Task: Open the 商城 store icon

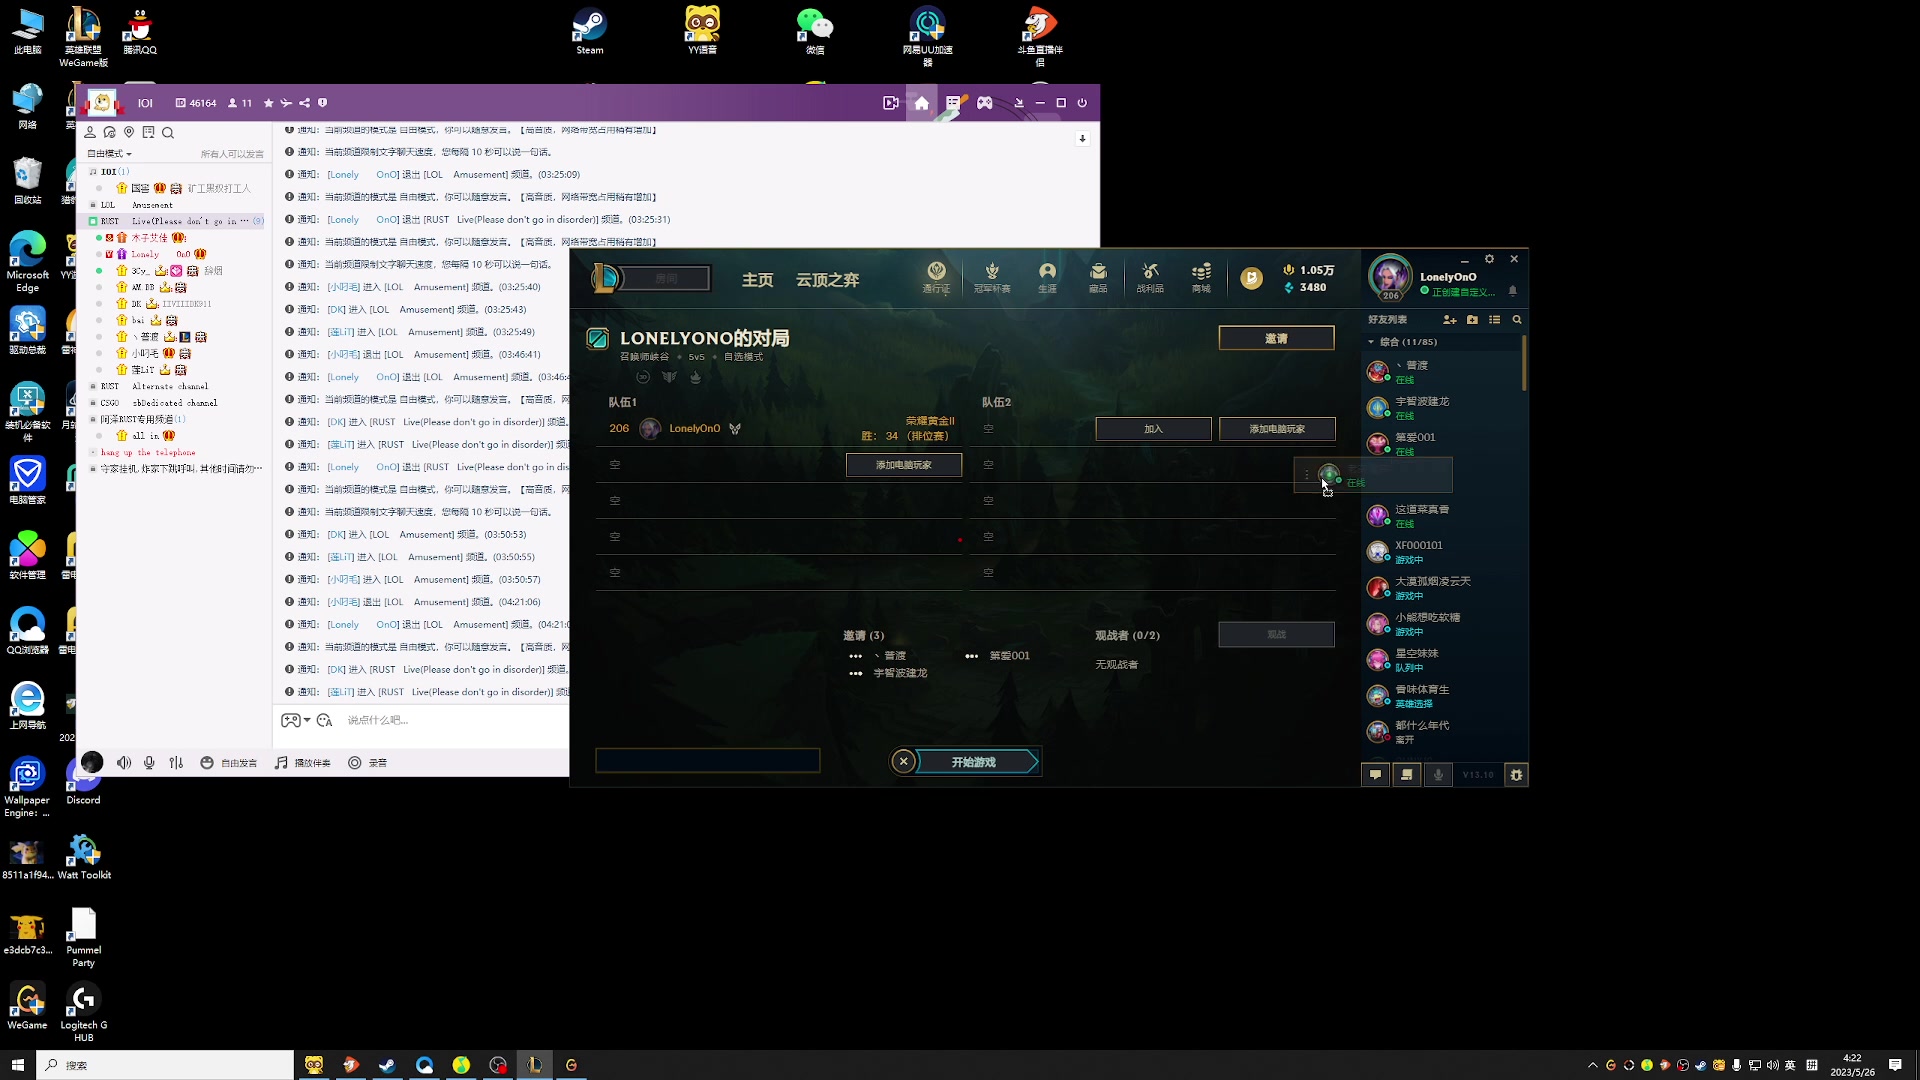Action: coord(1201,277)
